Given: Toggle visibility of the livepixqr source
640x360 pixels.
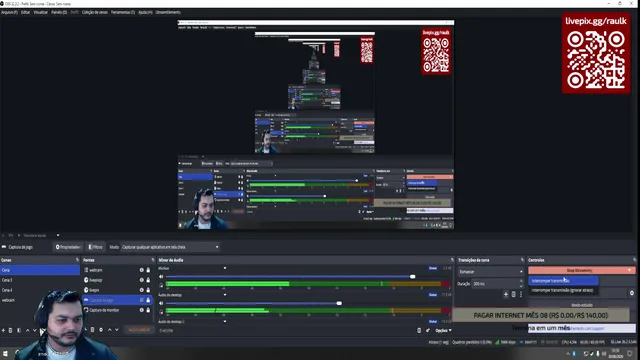Looking at the screenshot, I should 142,280.
